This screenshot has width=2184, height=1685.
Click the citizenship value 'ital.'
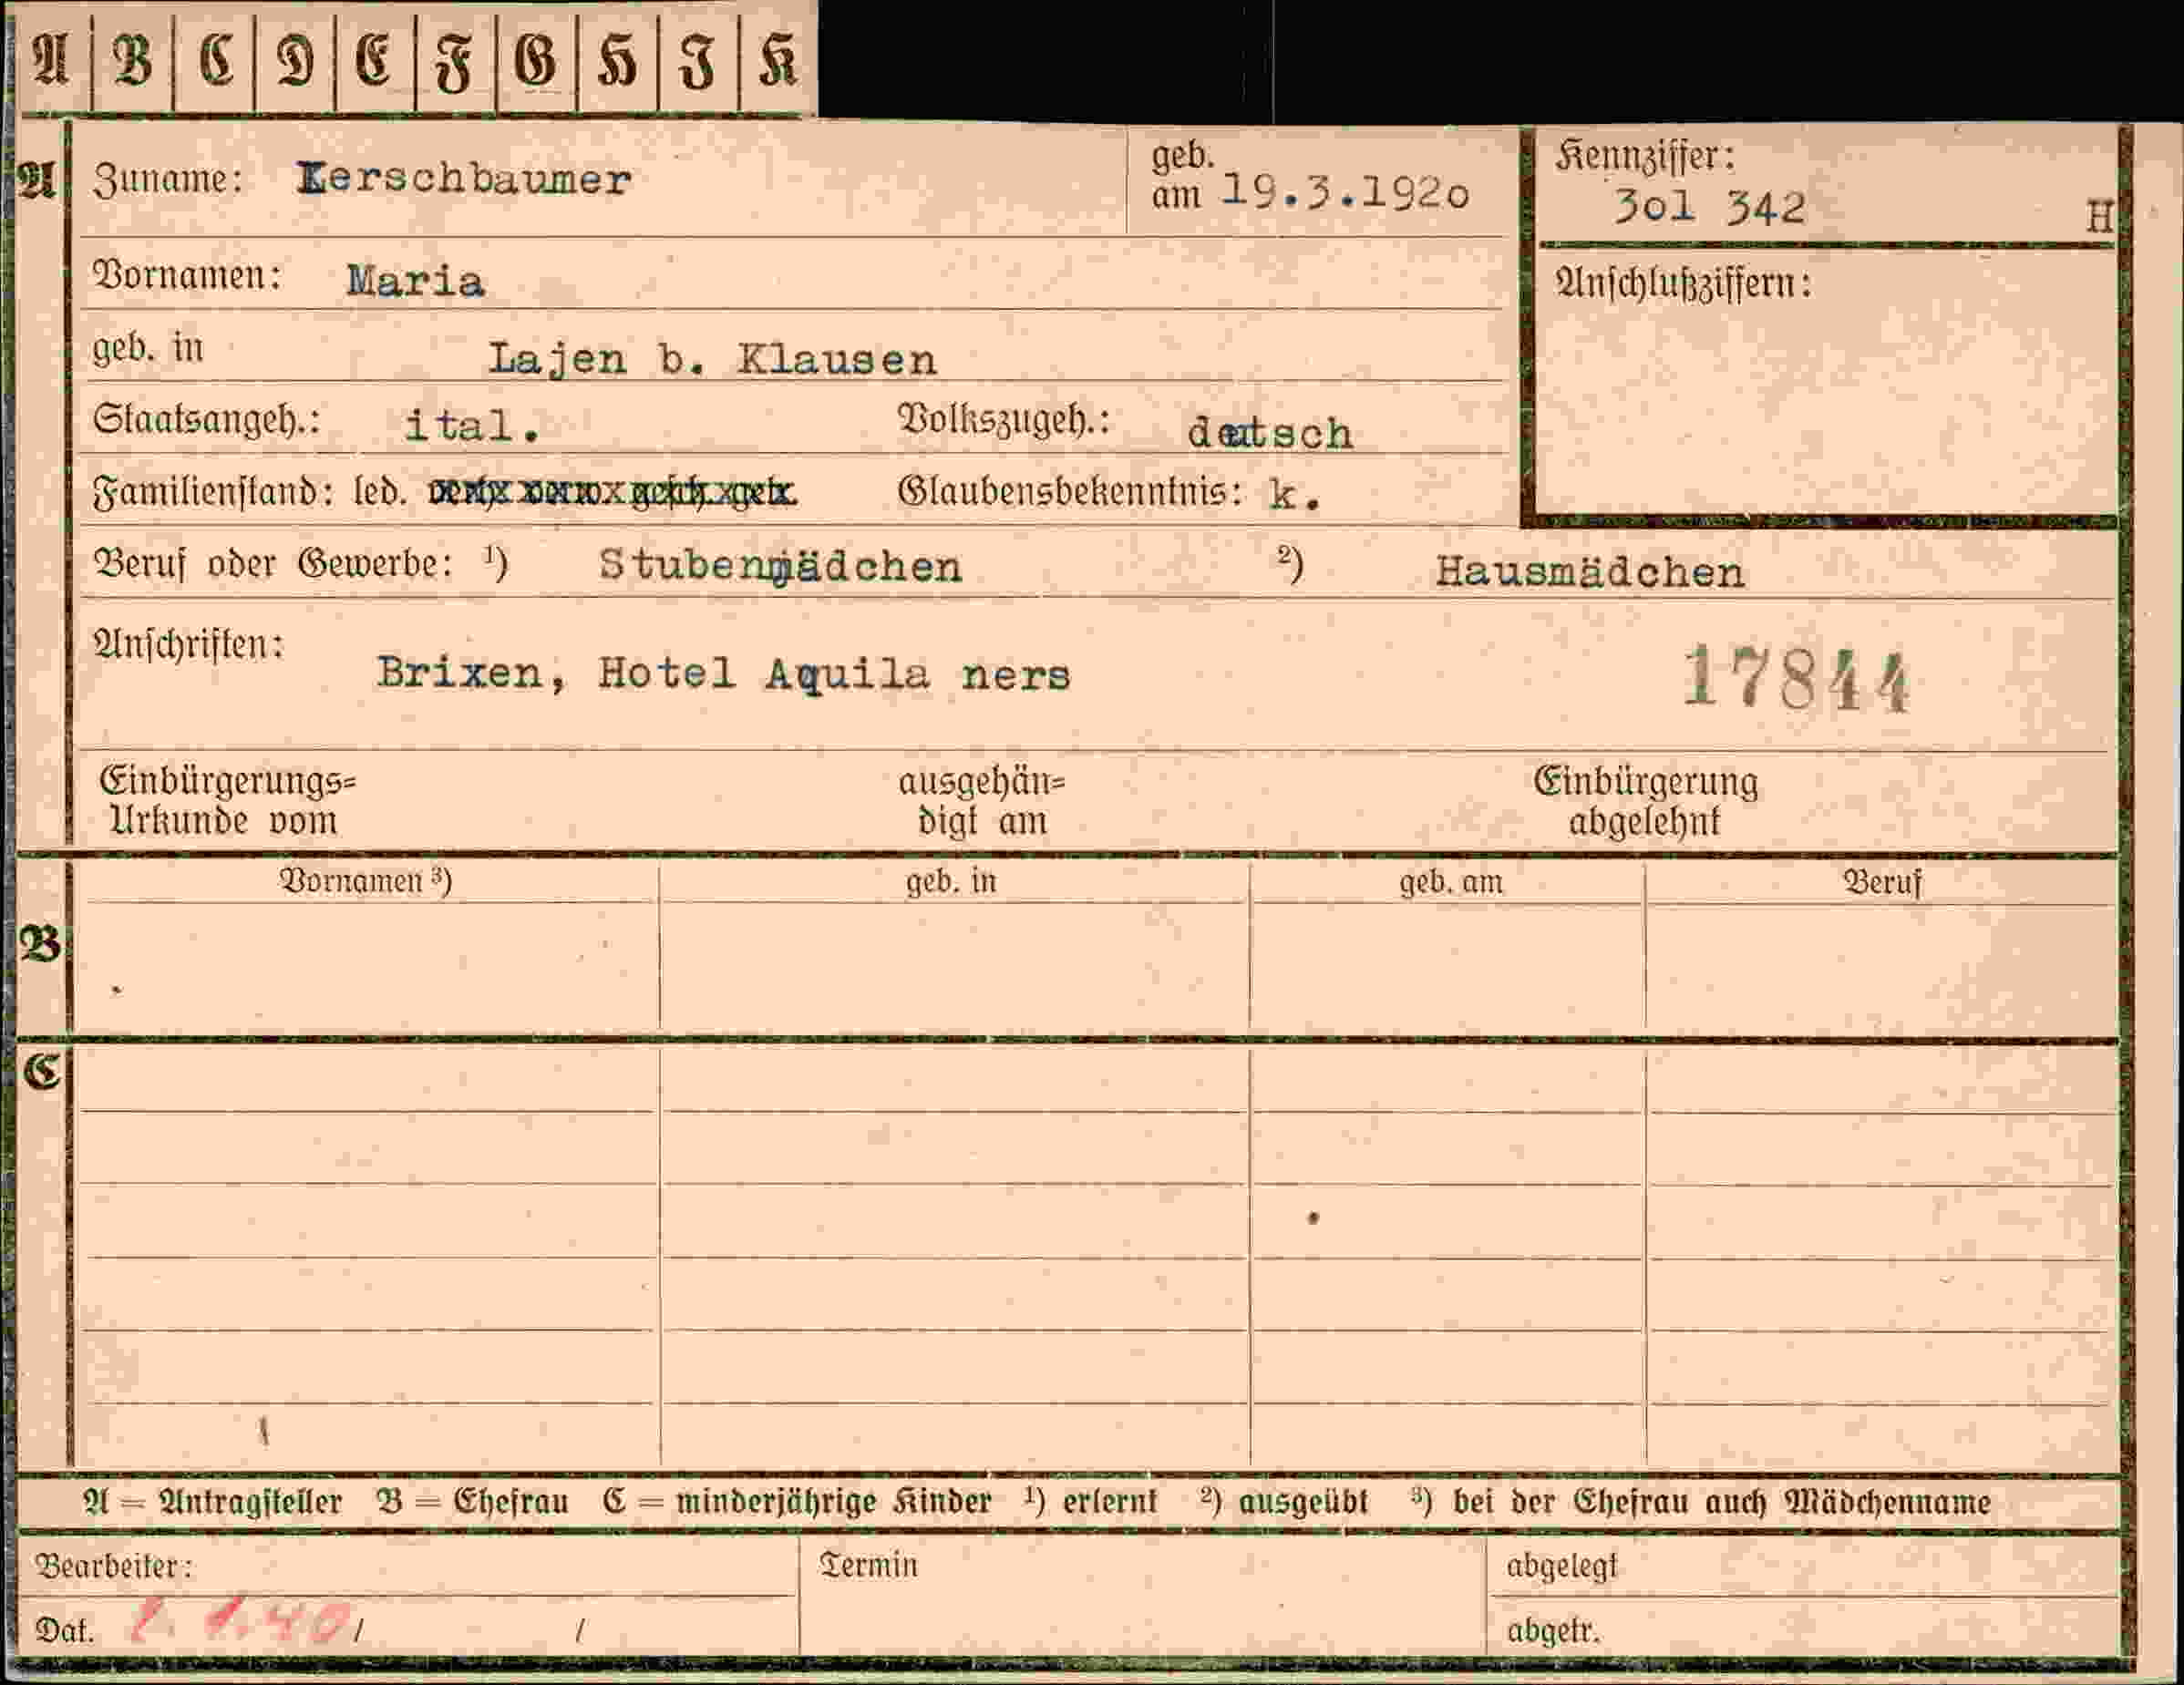click(472, 426)
